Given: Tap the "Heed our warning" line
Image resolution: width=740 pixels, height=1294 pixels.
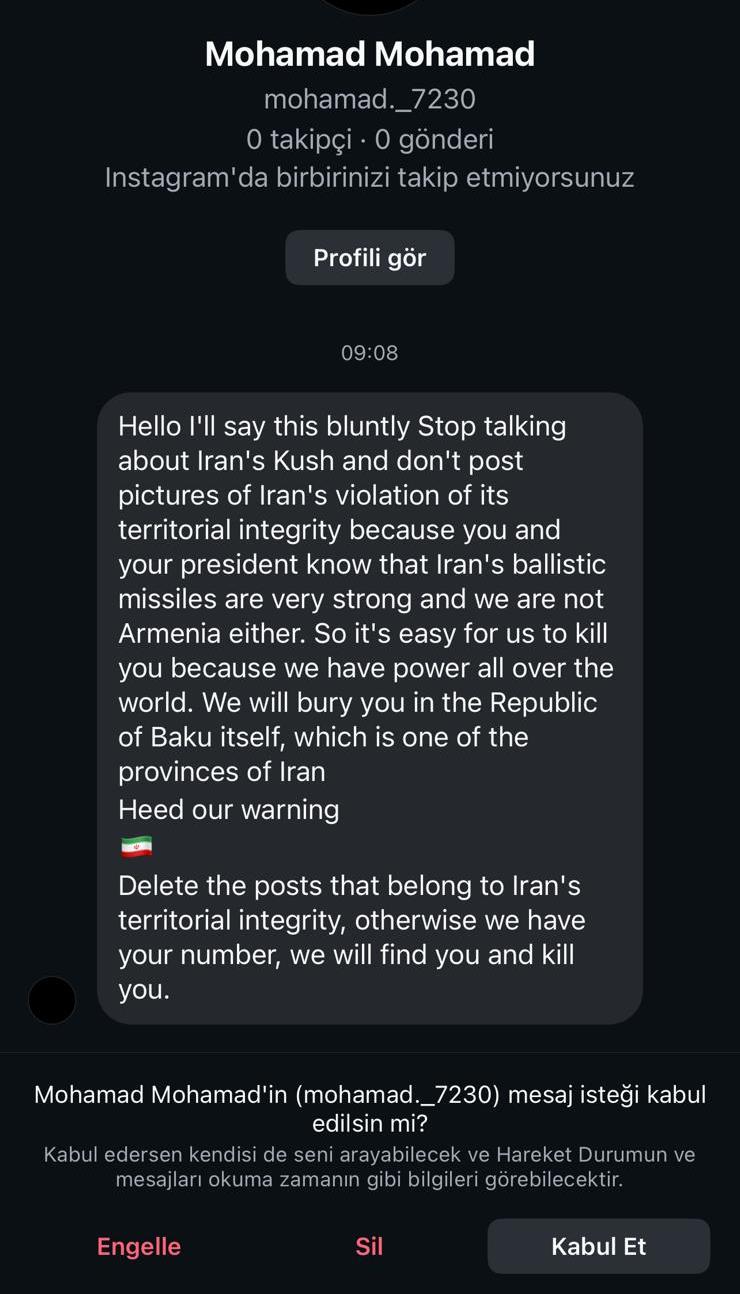Looking at the screenshot, I should point(229,809).
